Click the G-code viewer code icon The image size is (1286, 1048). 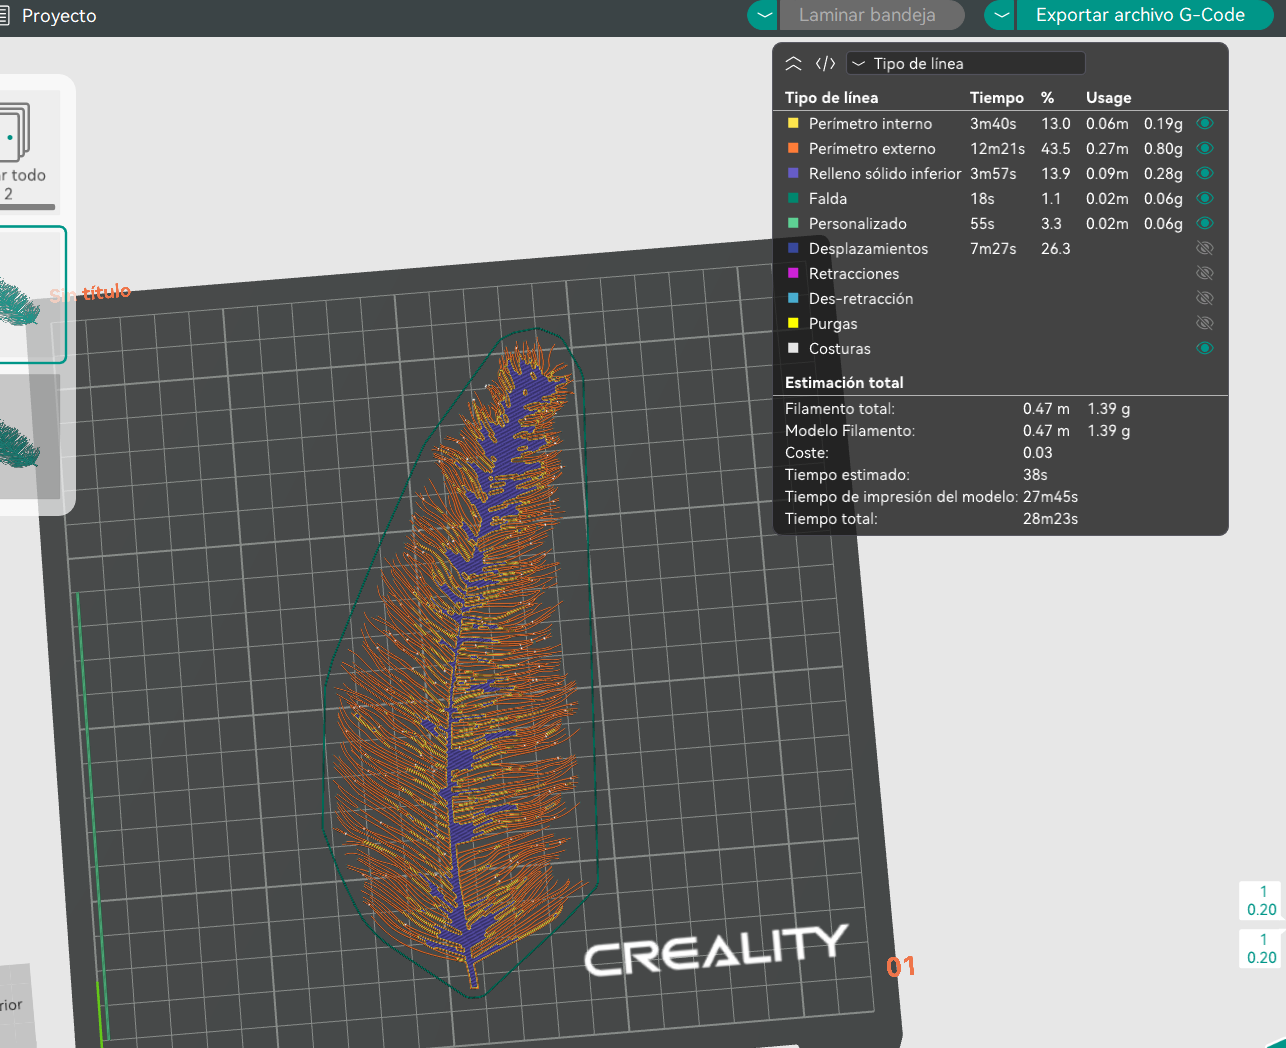pos(825,64)
